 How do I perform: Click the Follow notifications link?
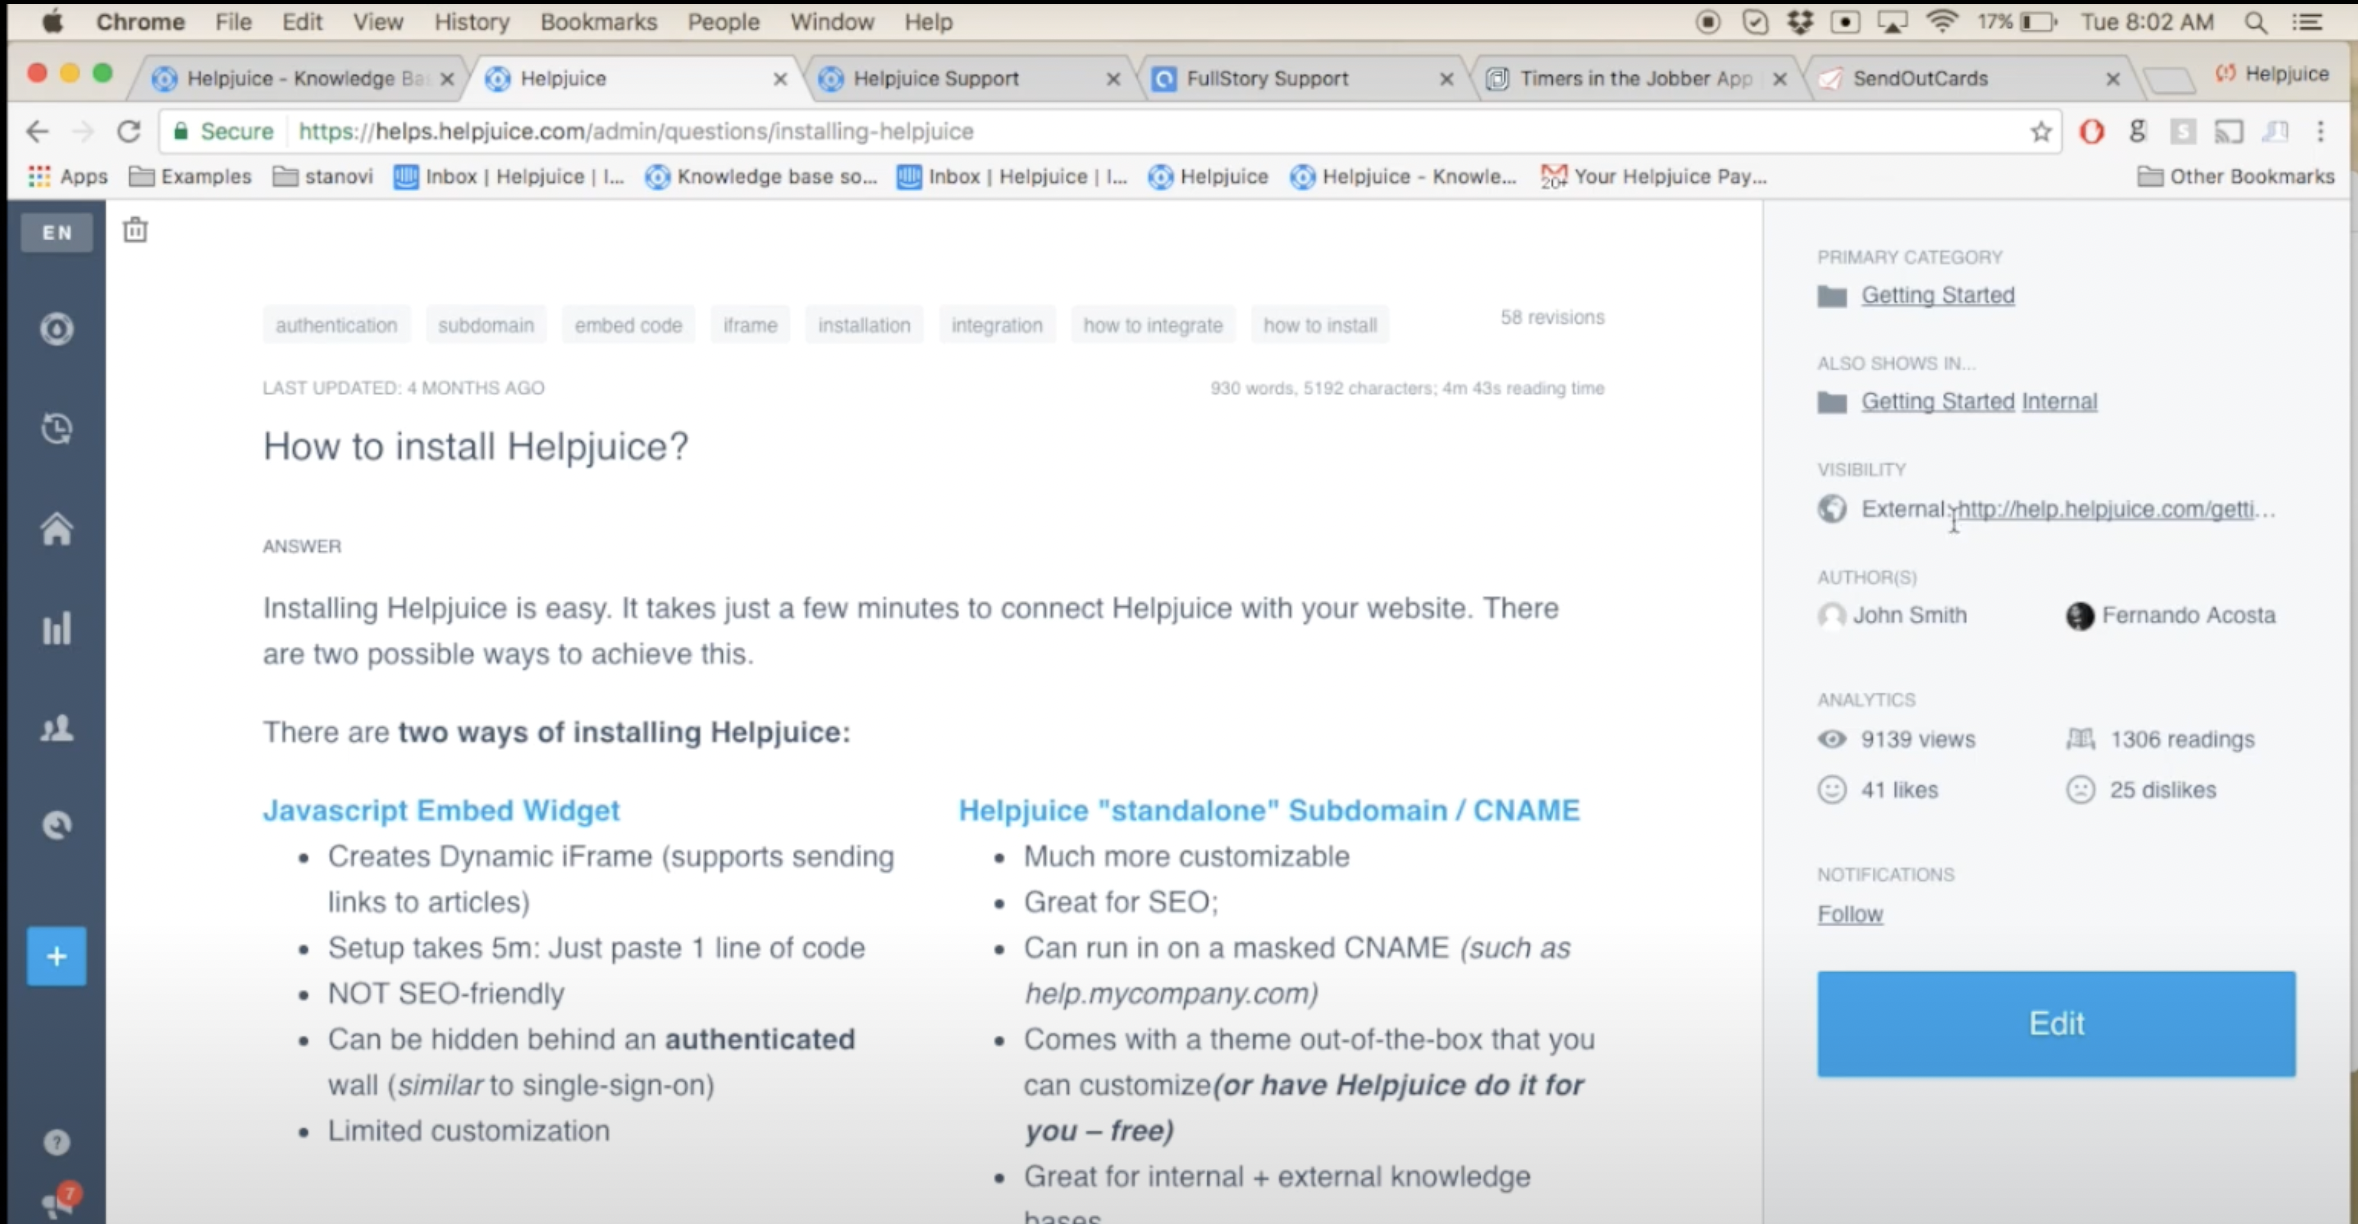(x=1850, y=914)
